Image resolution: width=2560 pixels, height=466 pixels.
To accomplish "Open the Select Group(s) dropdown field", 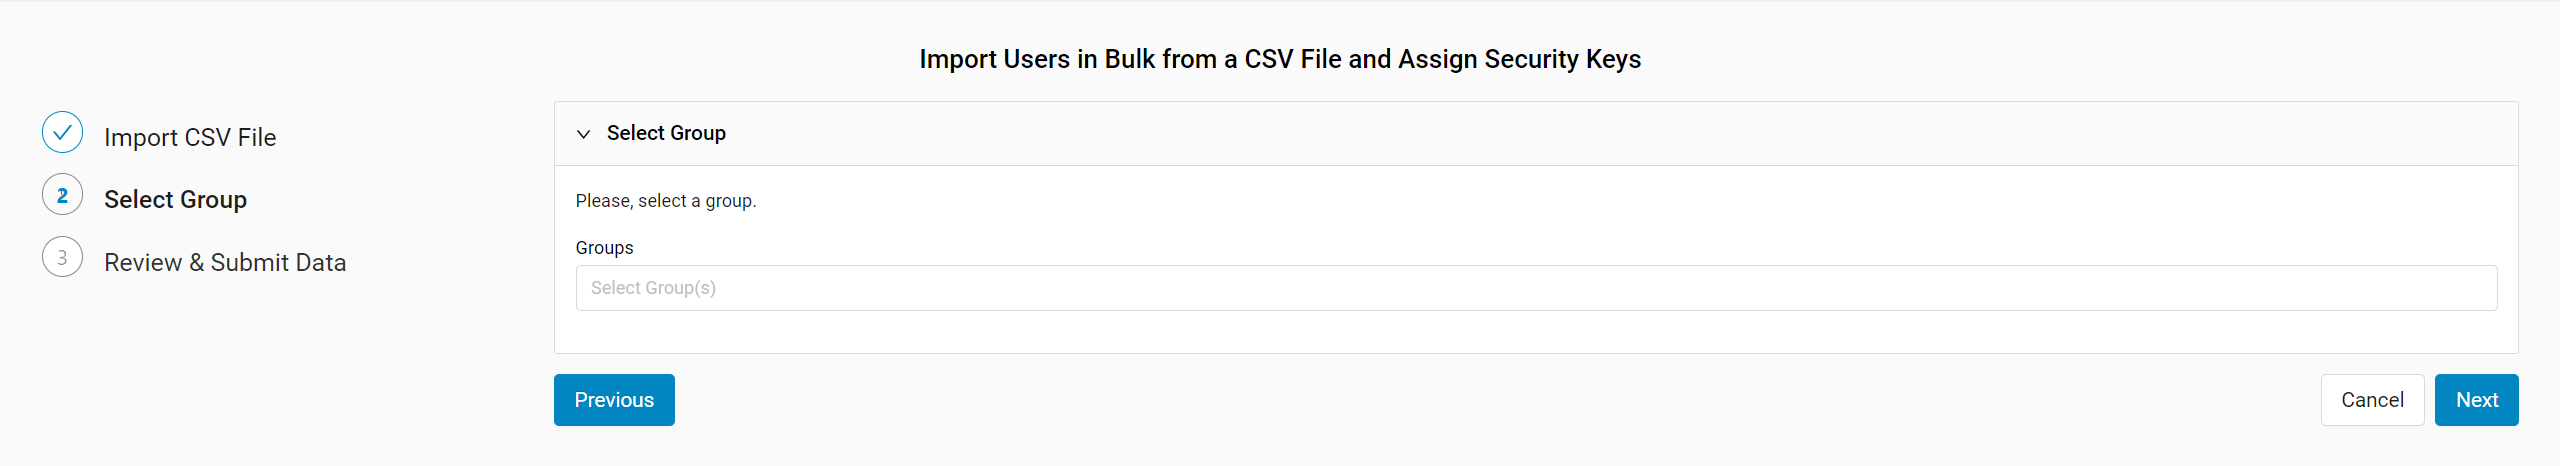I will (x=1536, y=288).
